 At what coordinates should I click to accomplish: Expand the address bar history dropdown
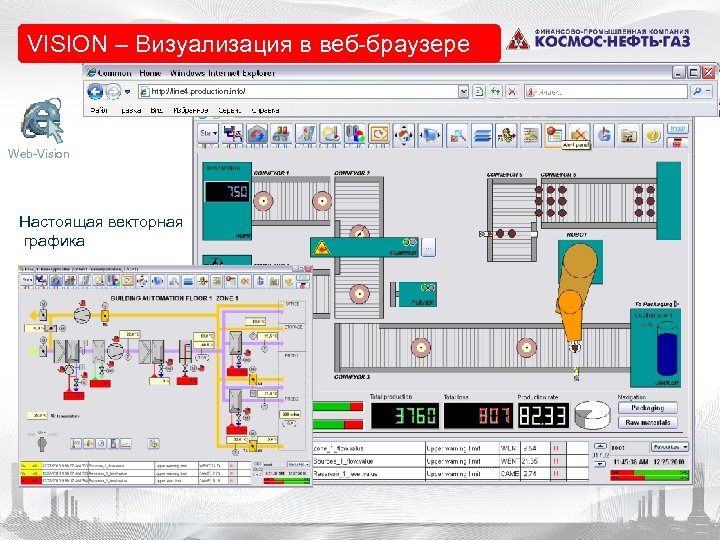(463, 91)
